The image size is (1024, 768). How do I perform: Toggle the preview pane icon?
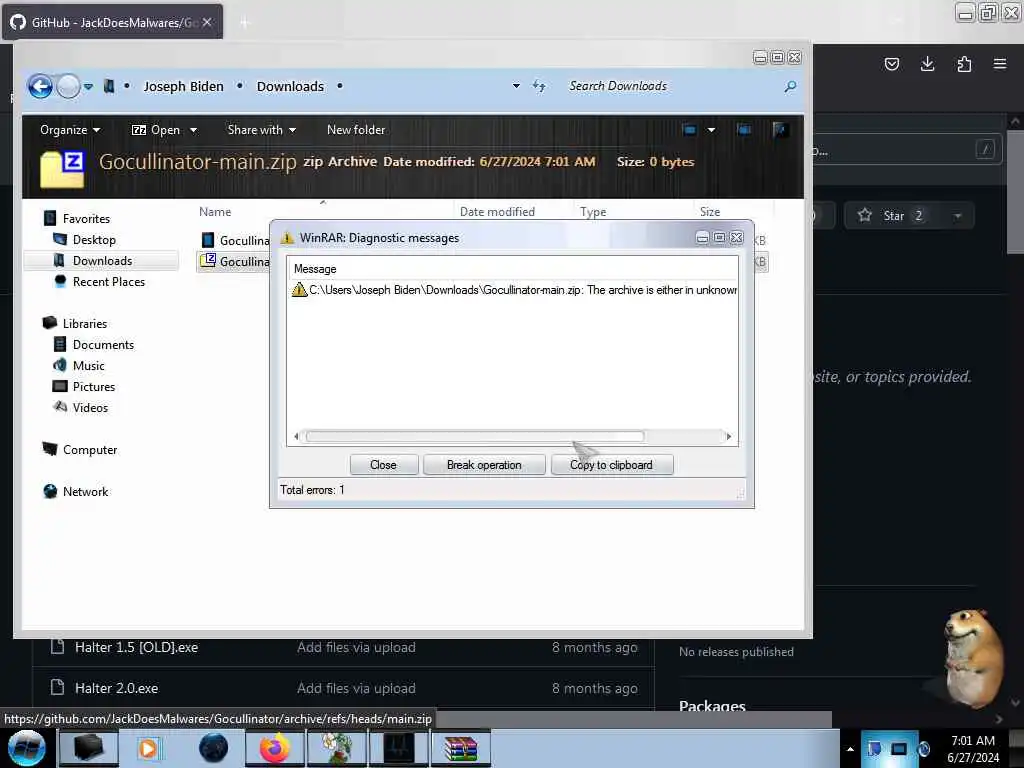pyautogui.click(x=743, y=130)
